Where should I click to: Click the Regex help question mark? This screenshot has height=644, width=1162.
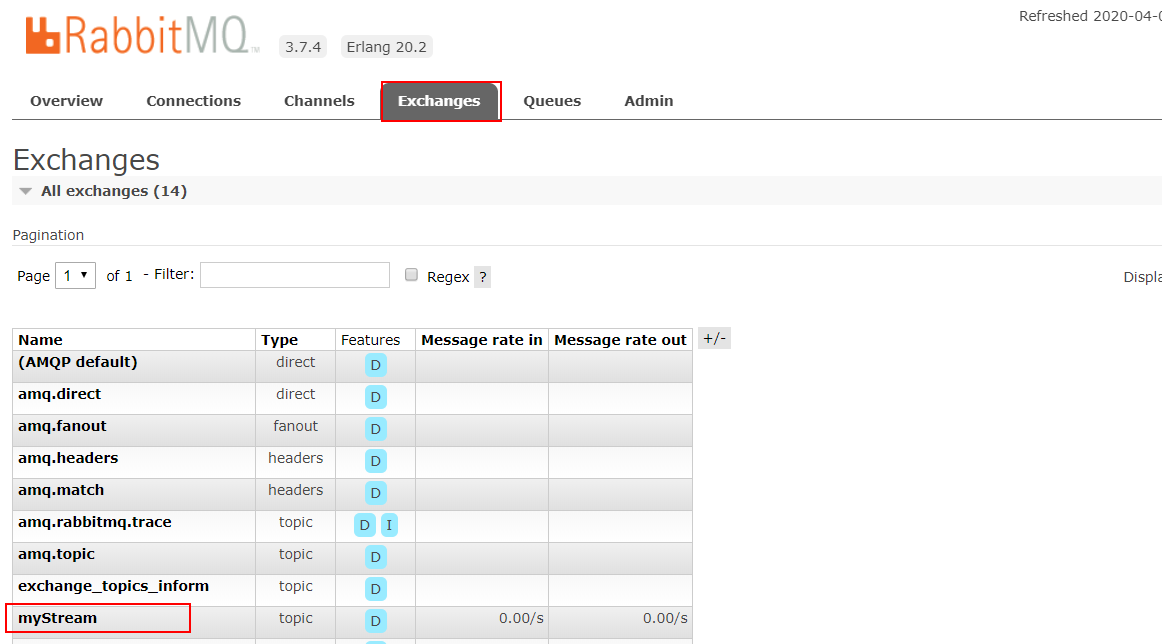click(x=482, y=277)
